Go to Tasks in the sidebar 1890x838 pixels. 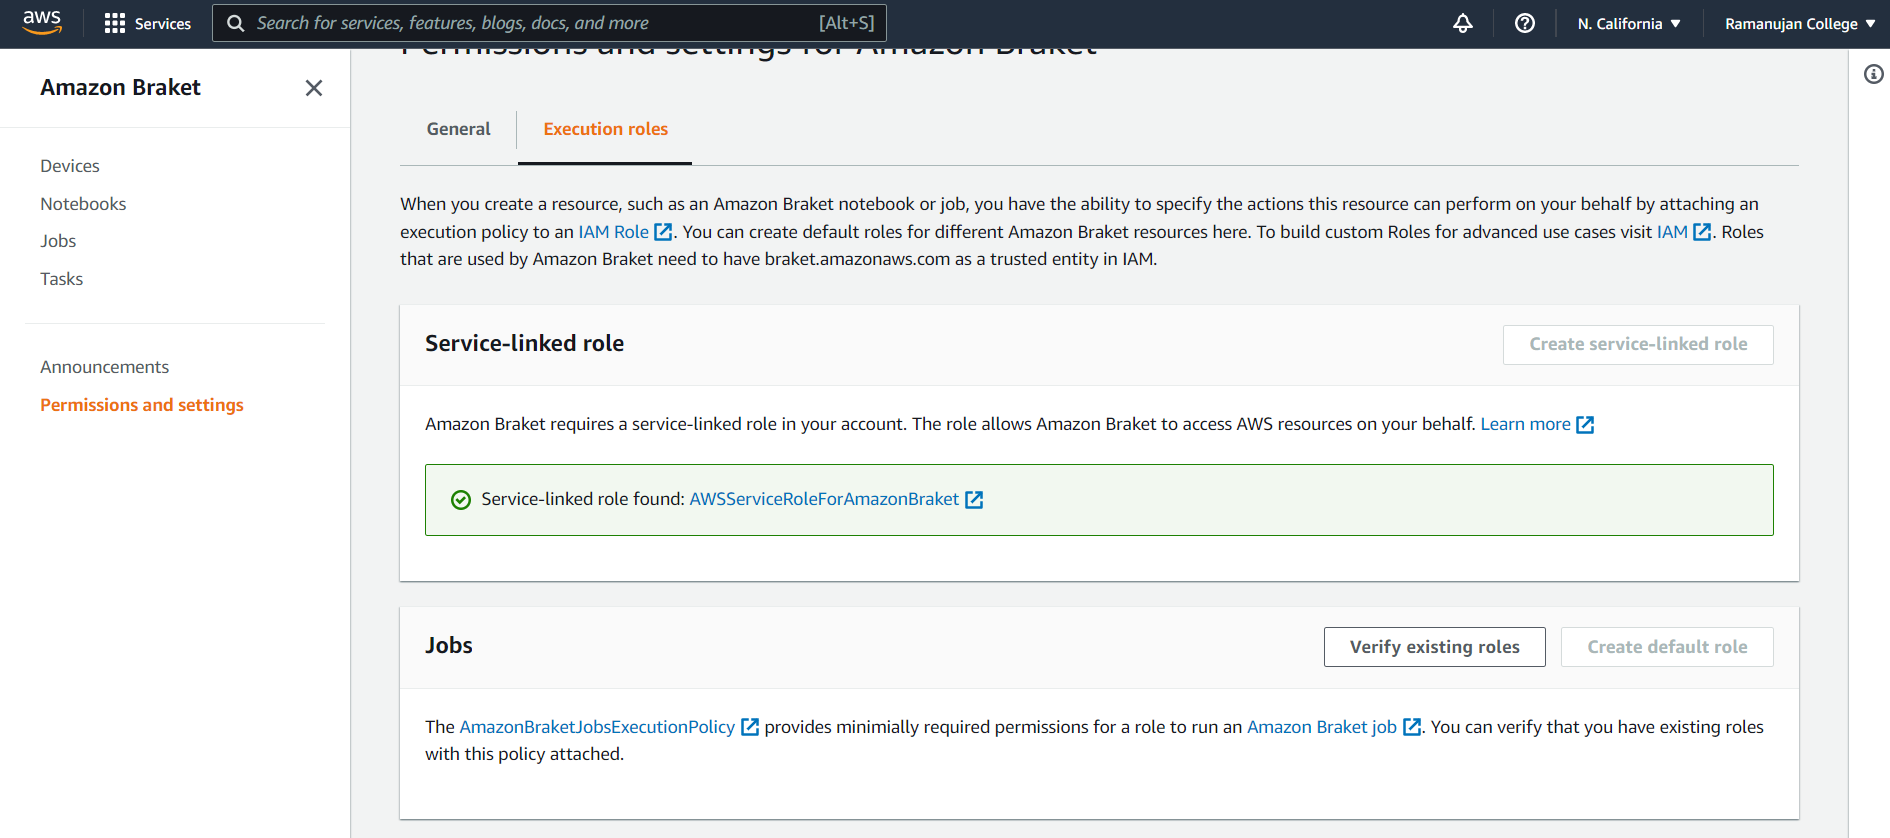[x=62, y=279]
